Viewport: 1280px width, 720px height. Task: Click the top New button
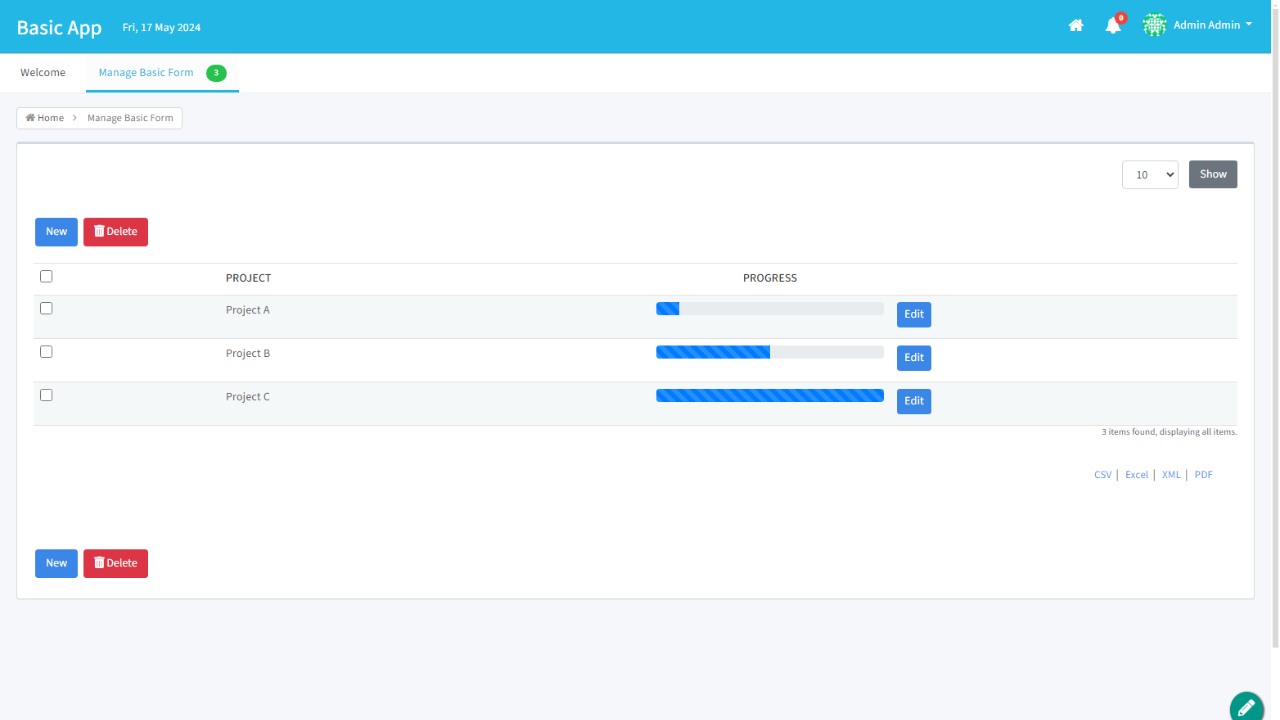click(x=56, y=232)
